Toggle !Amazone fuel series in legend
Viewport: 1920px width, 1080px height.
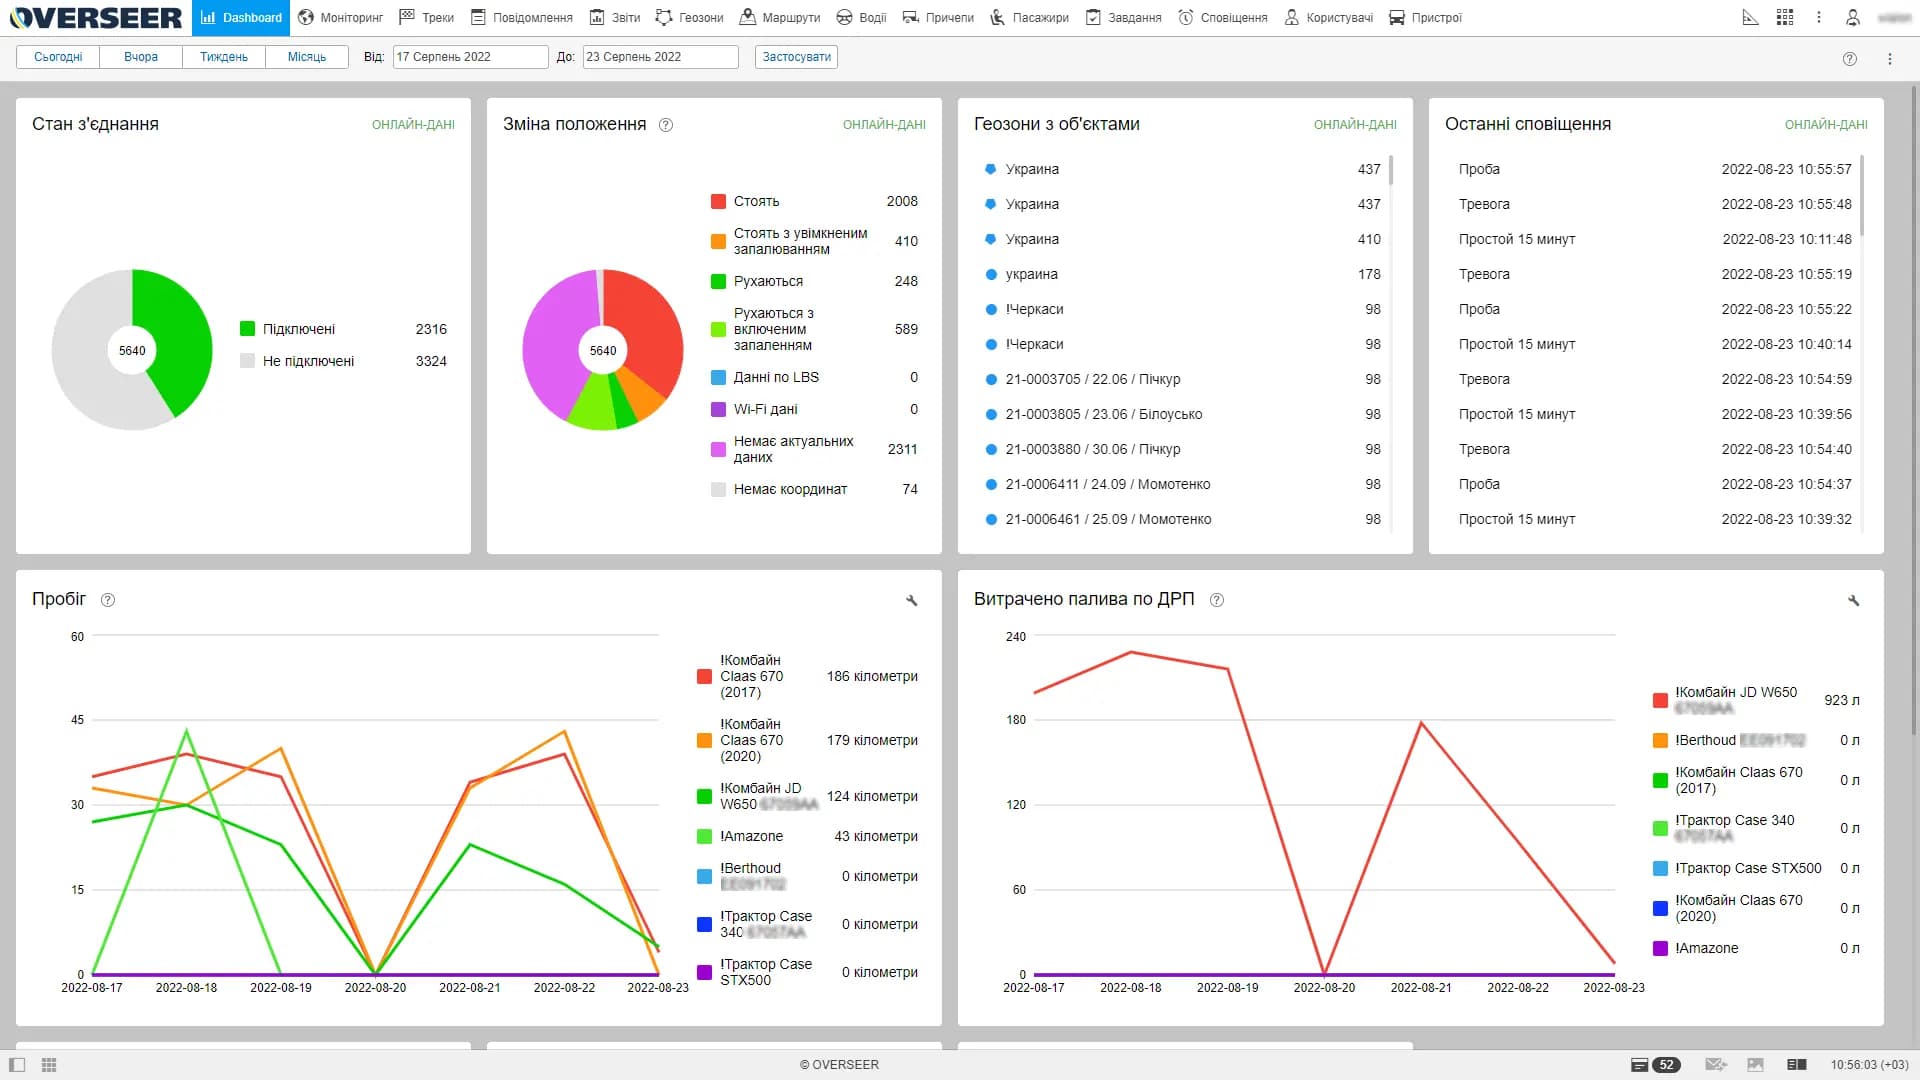tap(1757, 948)
